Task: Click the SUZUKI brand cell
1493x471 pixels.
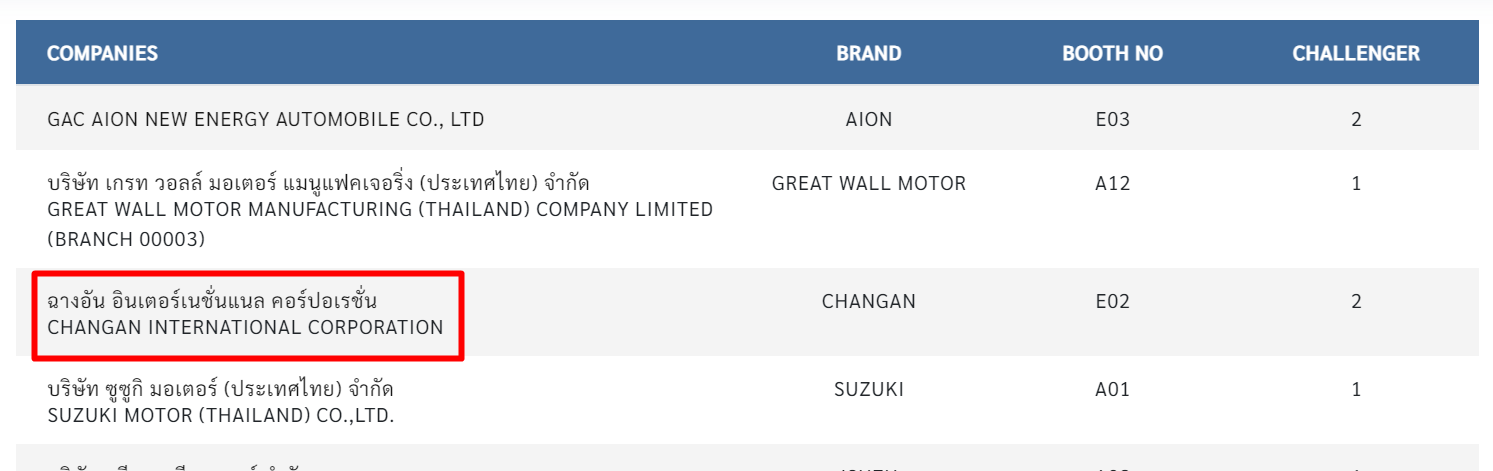Action: pos(869,389)
